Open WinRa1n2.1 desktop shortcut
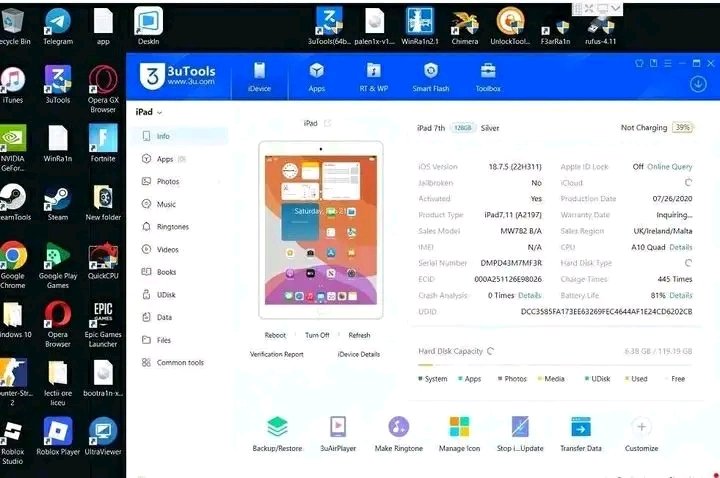This screenshot has width=720, height=478. point(420,27)
